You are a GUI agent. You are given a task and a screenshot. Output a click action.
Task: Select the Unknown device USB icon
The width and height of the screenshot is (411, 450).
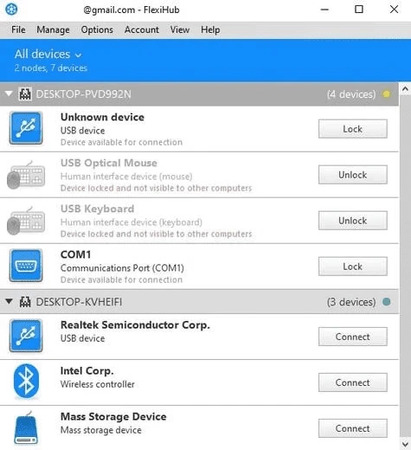[26, 128]
